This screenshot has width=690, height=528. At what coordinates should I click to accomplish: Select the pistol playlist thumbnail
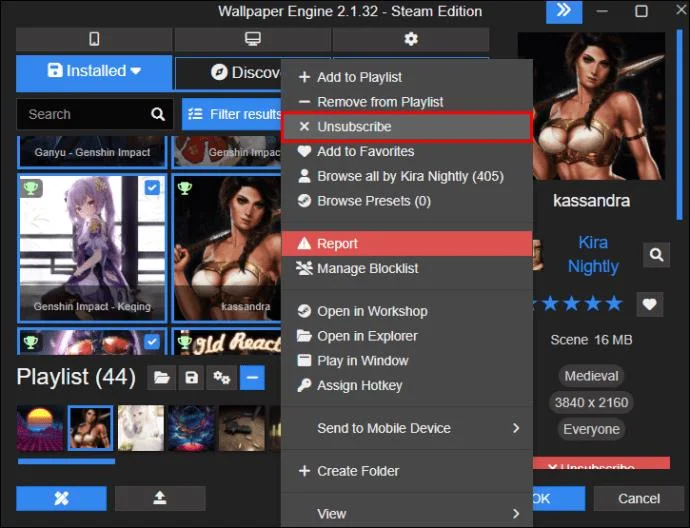pyautogui.click(x=242, y=428)
